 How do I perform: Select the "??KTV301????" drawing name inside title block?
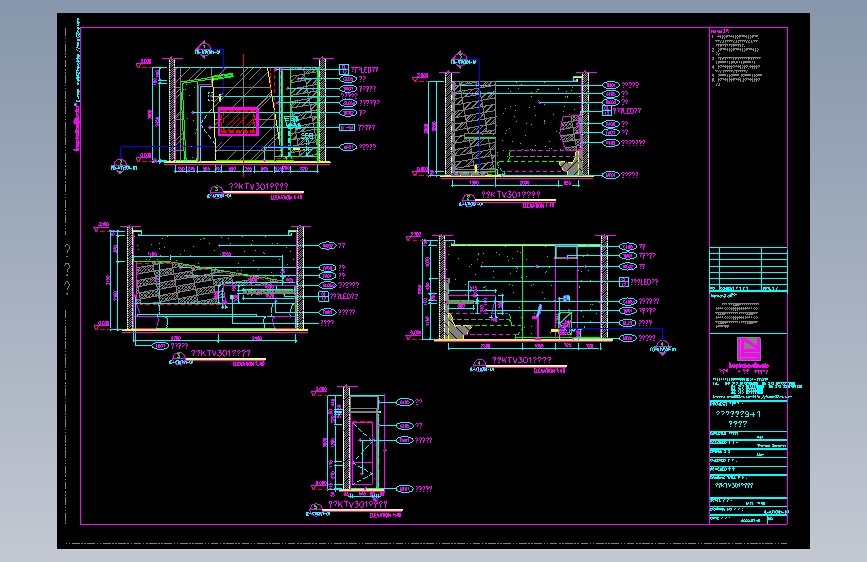click(x=734, y=486)
